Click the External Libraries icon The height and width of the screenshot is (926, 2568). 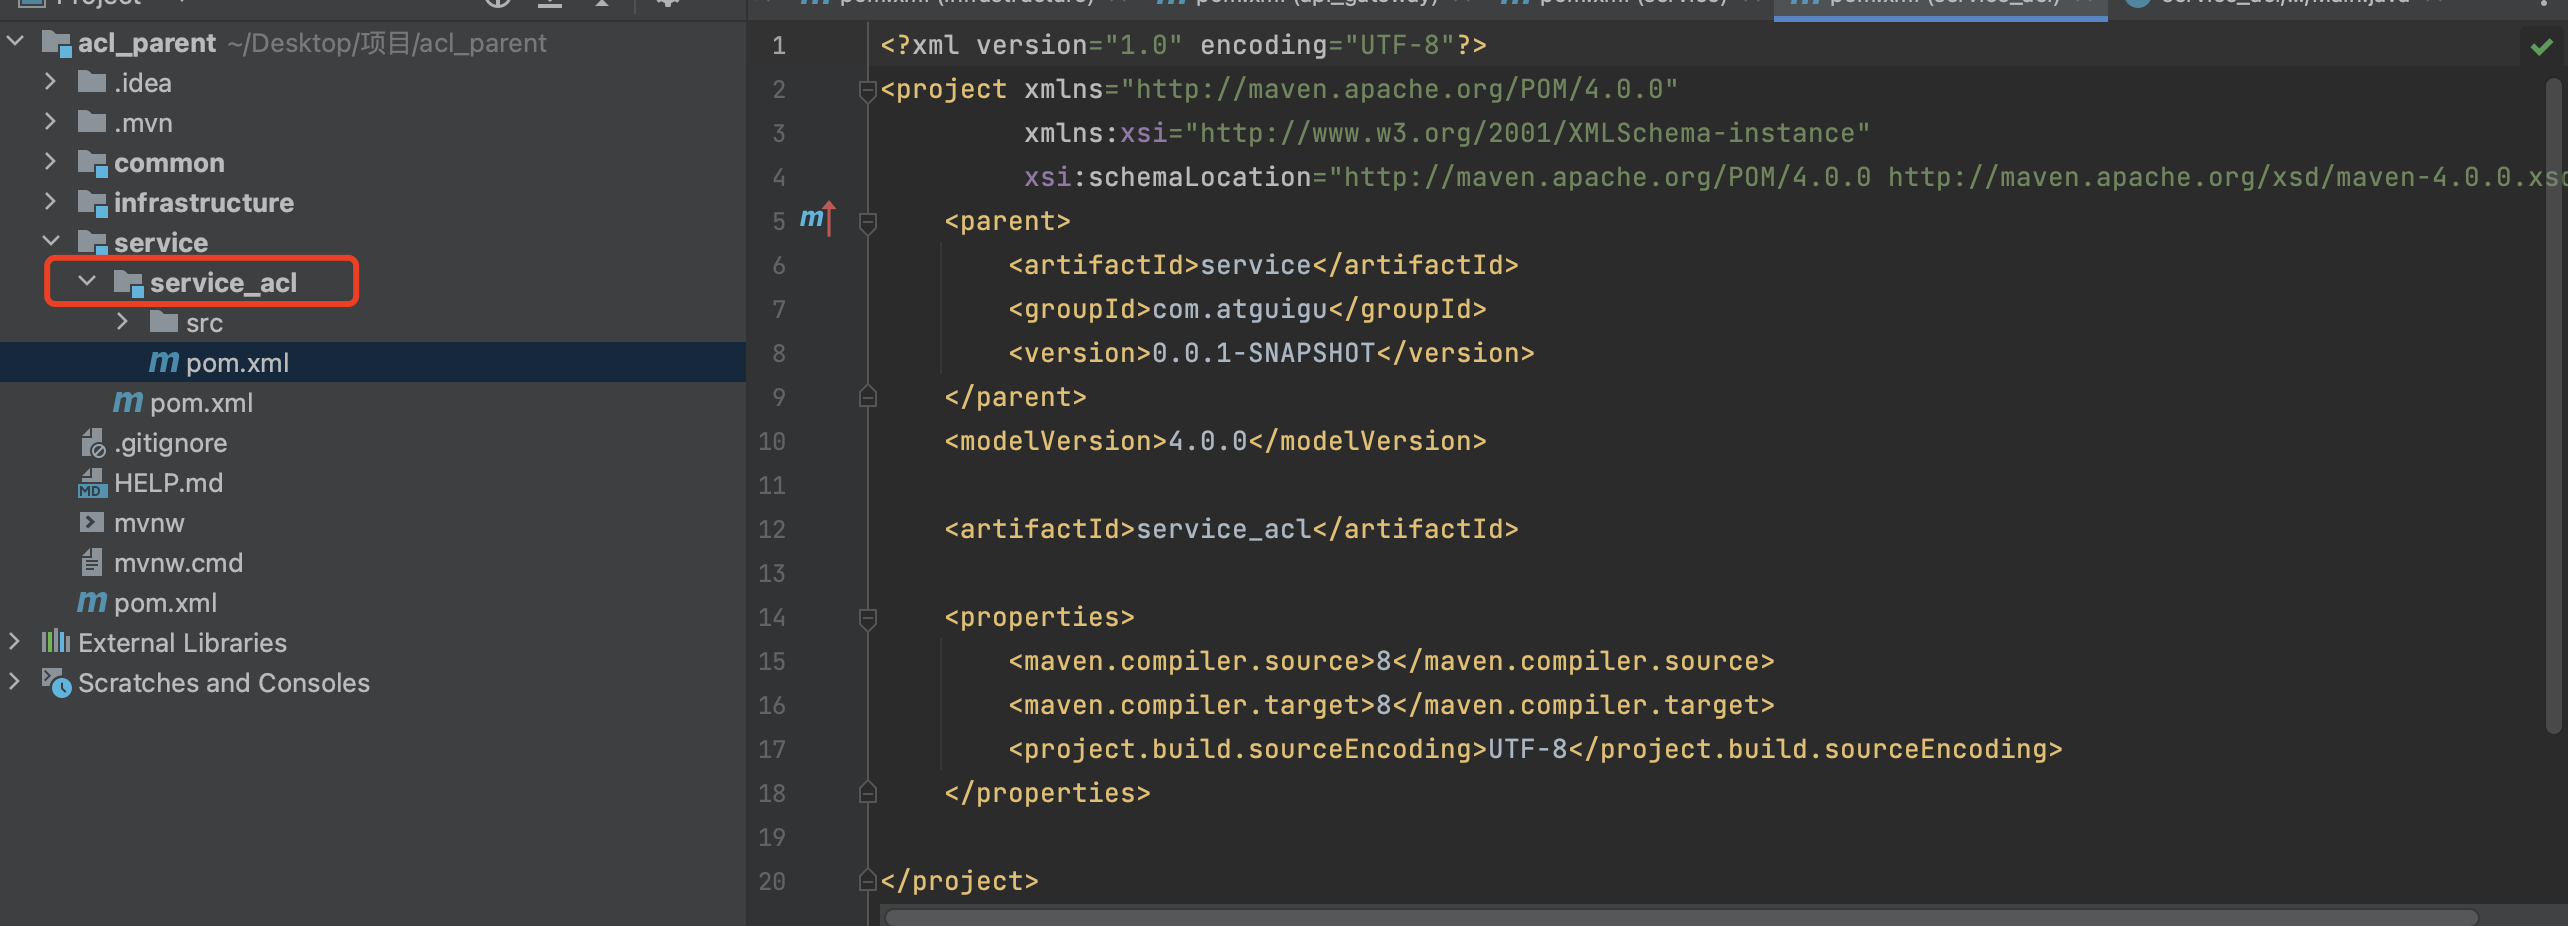[x=55, y=642]
